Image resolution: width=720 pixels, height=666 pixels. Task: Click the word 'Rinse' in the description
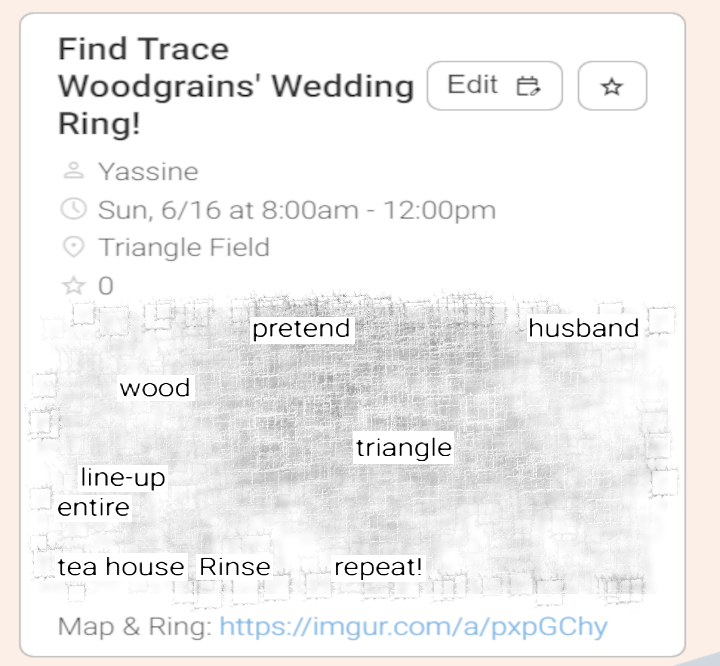tap(235, 567)
